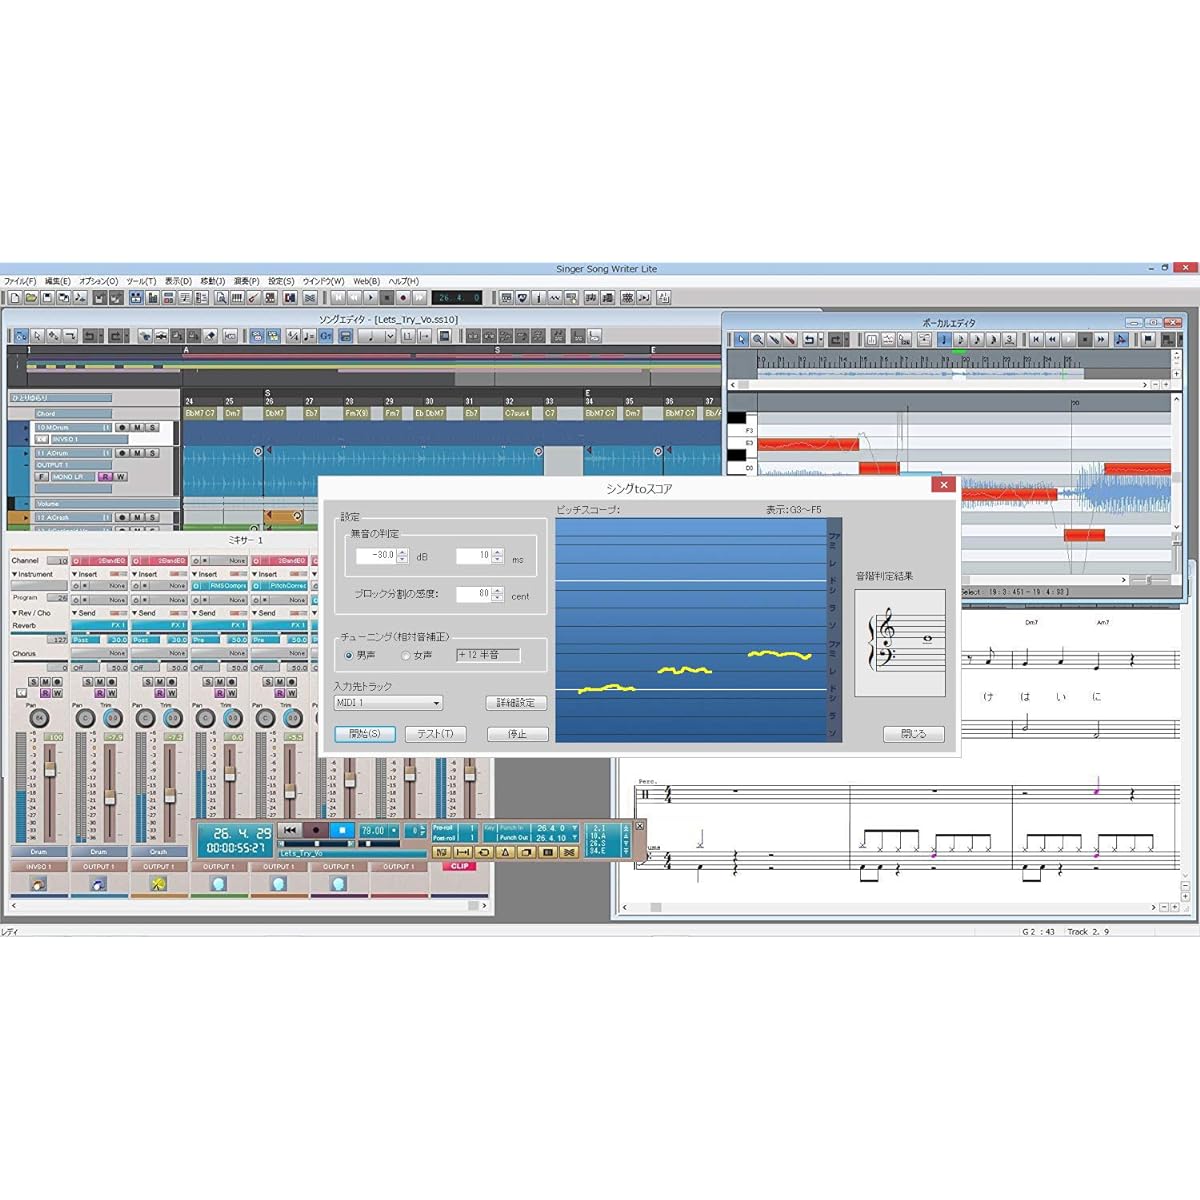This screenshot has width=1200, height=1200.
Task: Click the DbM7 chord at measure 26
Action: 274,413
